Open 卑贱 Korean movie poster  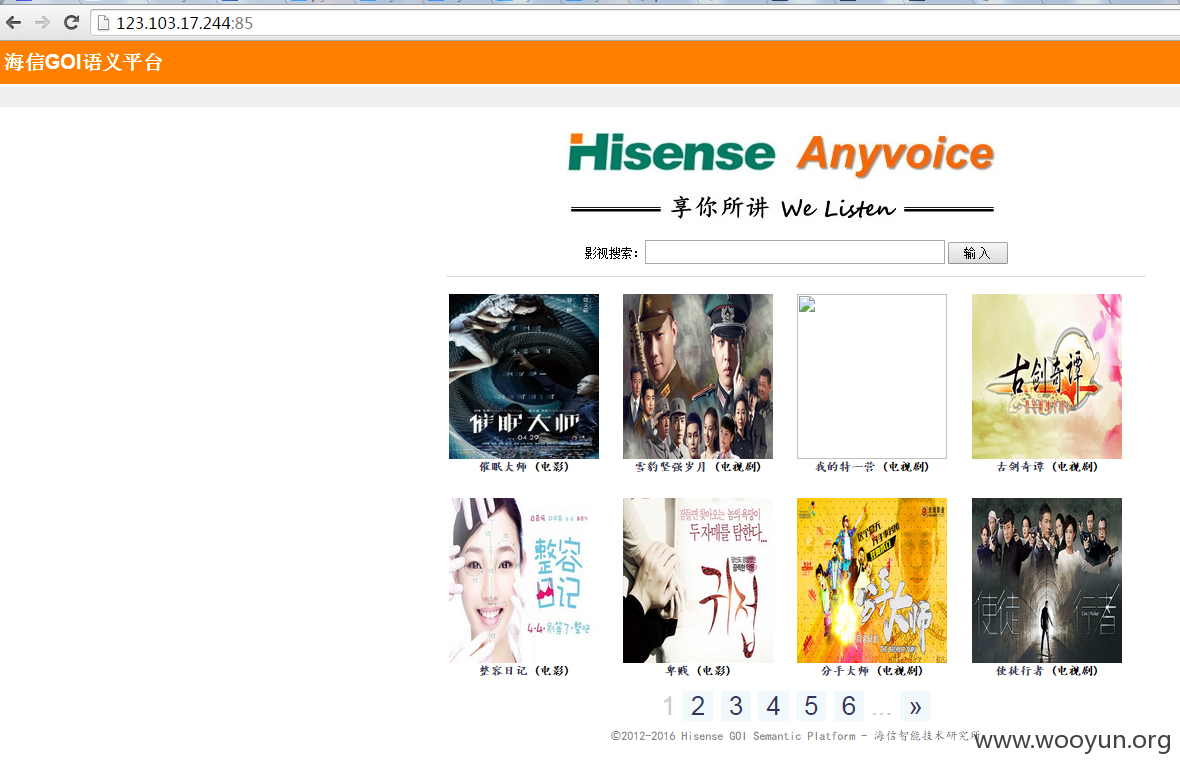coord(698,580)
